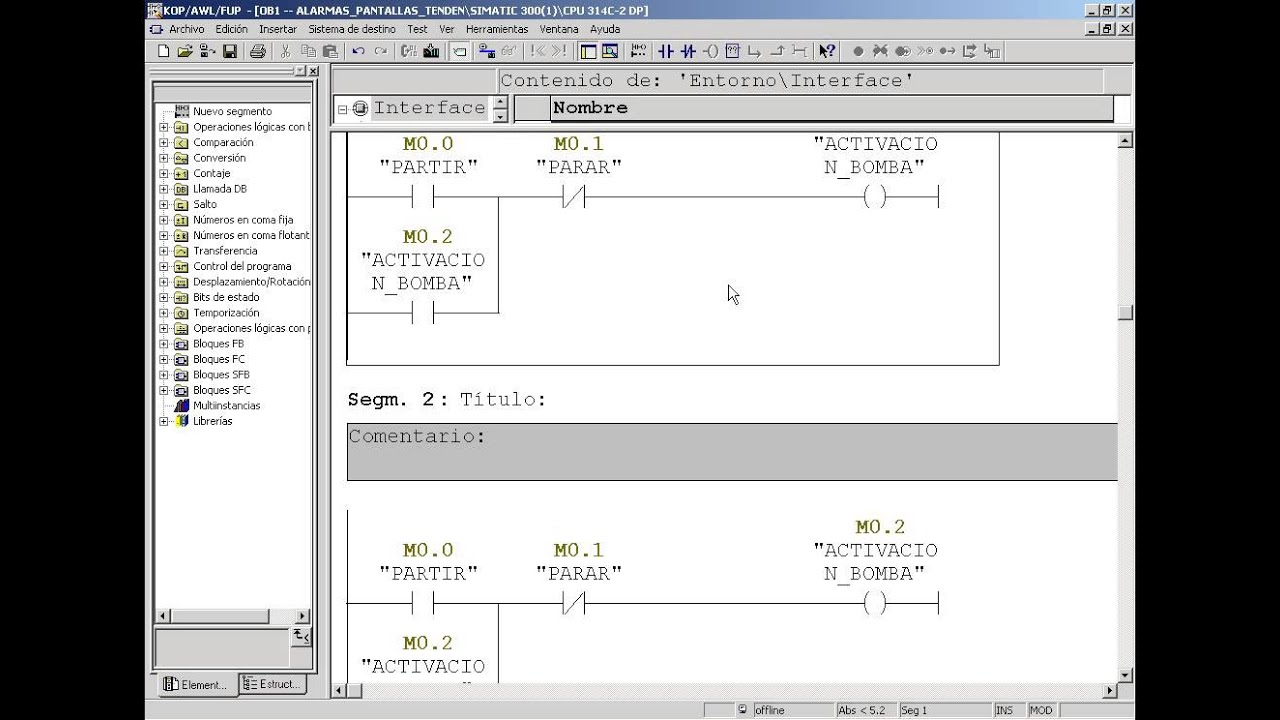Expand the Bloques FB folder
The image size is (1280, 720).
164,344
